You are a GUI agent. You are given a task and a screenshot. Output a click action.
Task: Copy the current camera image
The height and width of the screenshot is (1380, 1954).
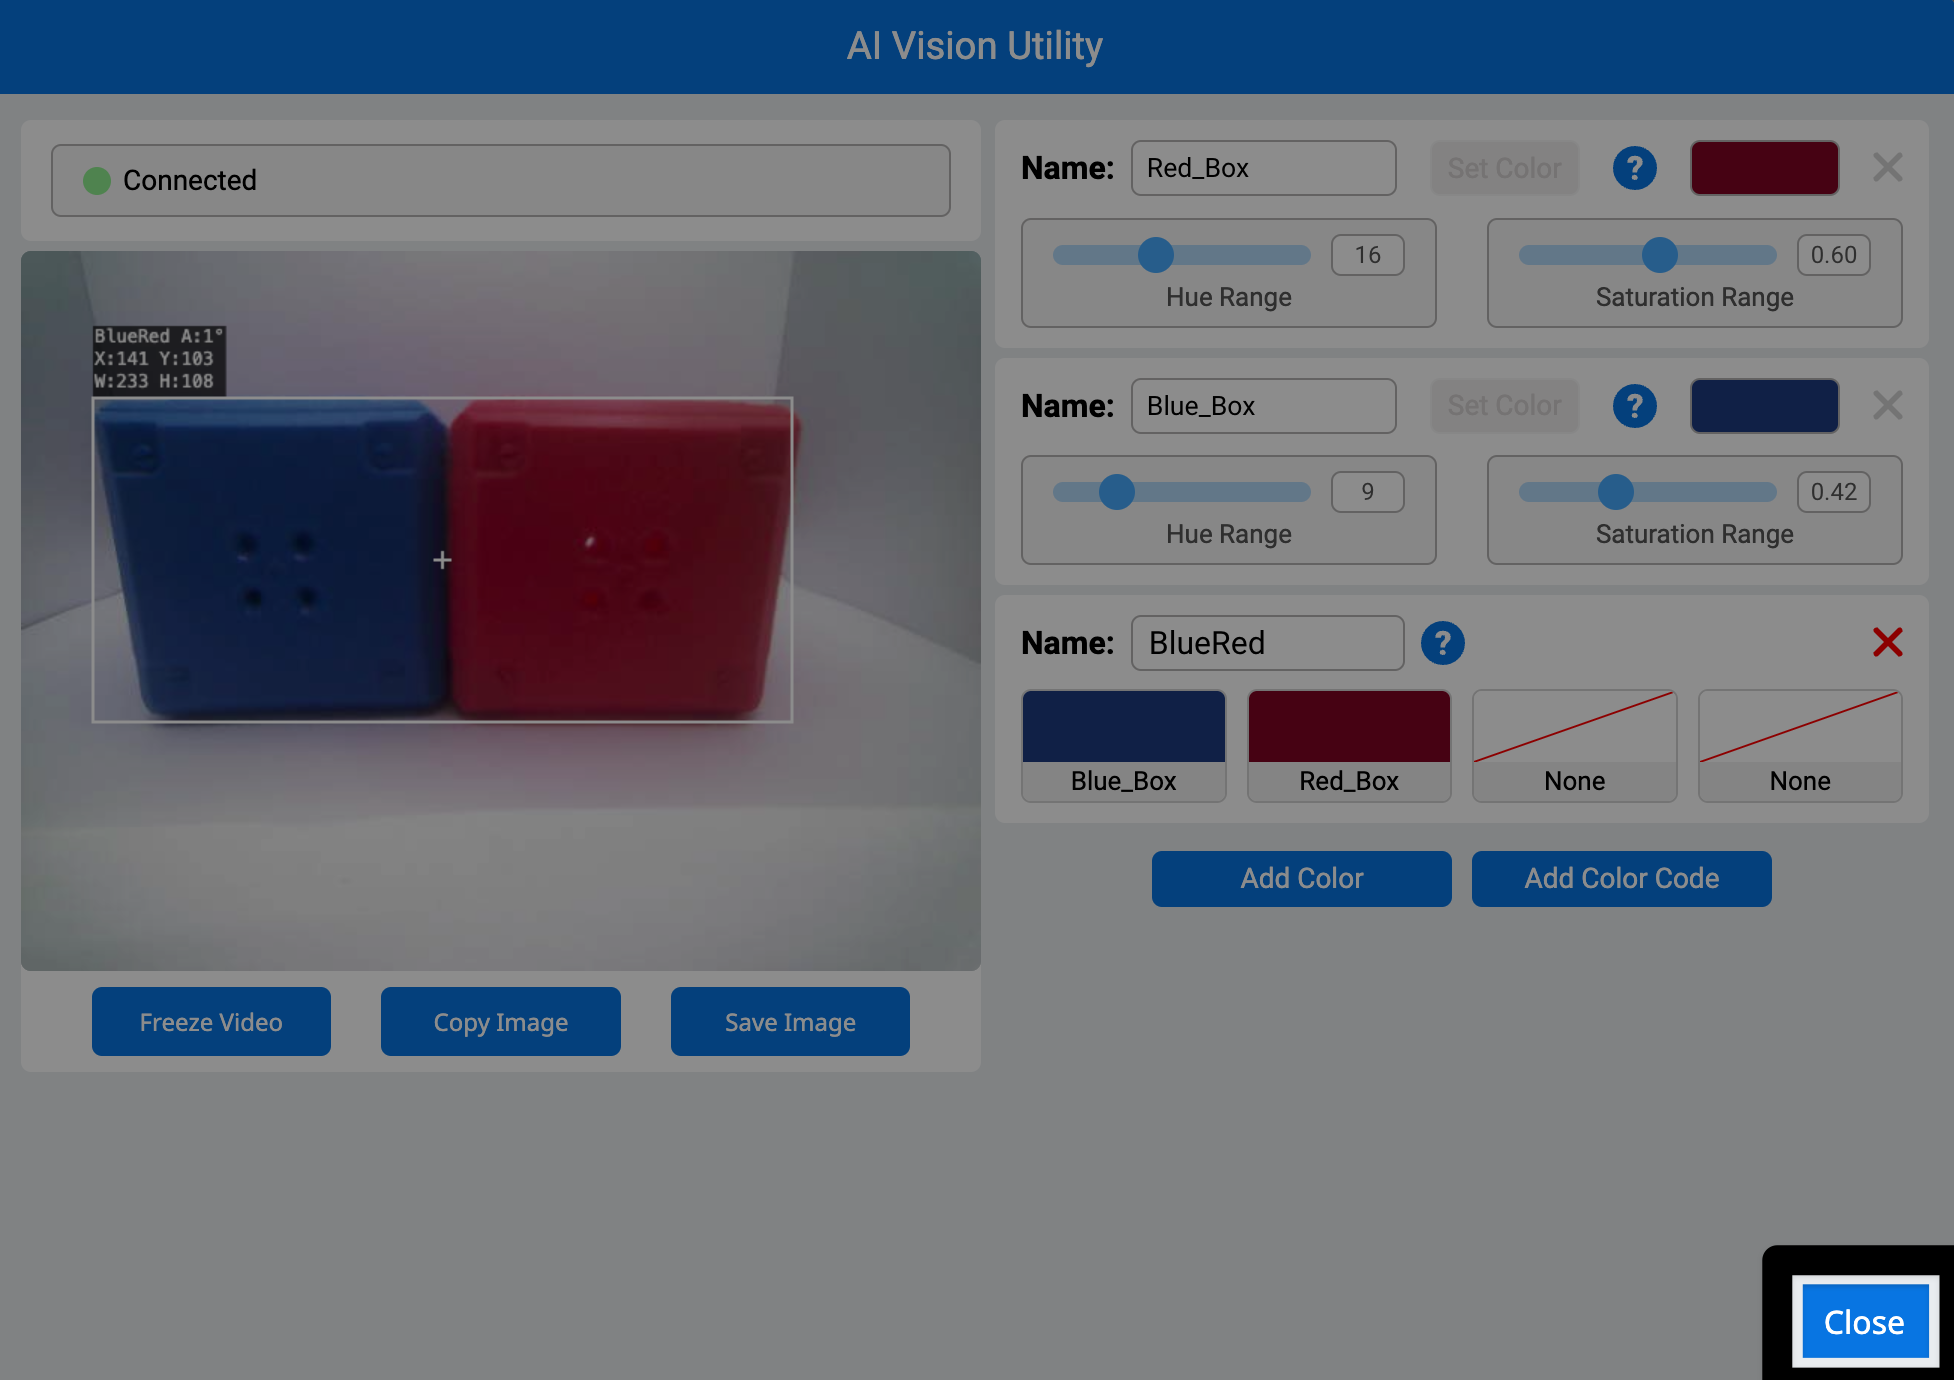click(x=500, y=1021)
